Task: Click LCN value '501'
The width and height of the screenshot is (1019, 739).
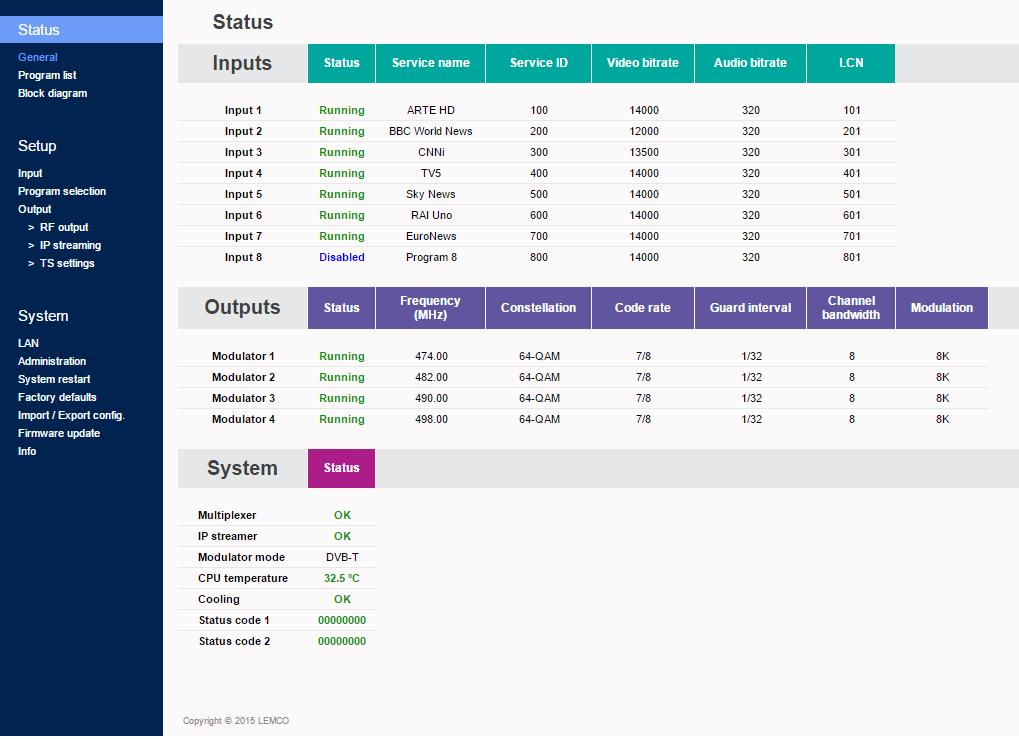Action: [852, 194]
